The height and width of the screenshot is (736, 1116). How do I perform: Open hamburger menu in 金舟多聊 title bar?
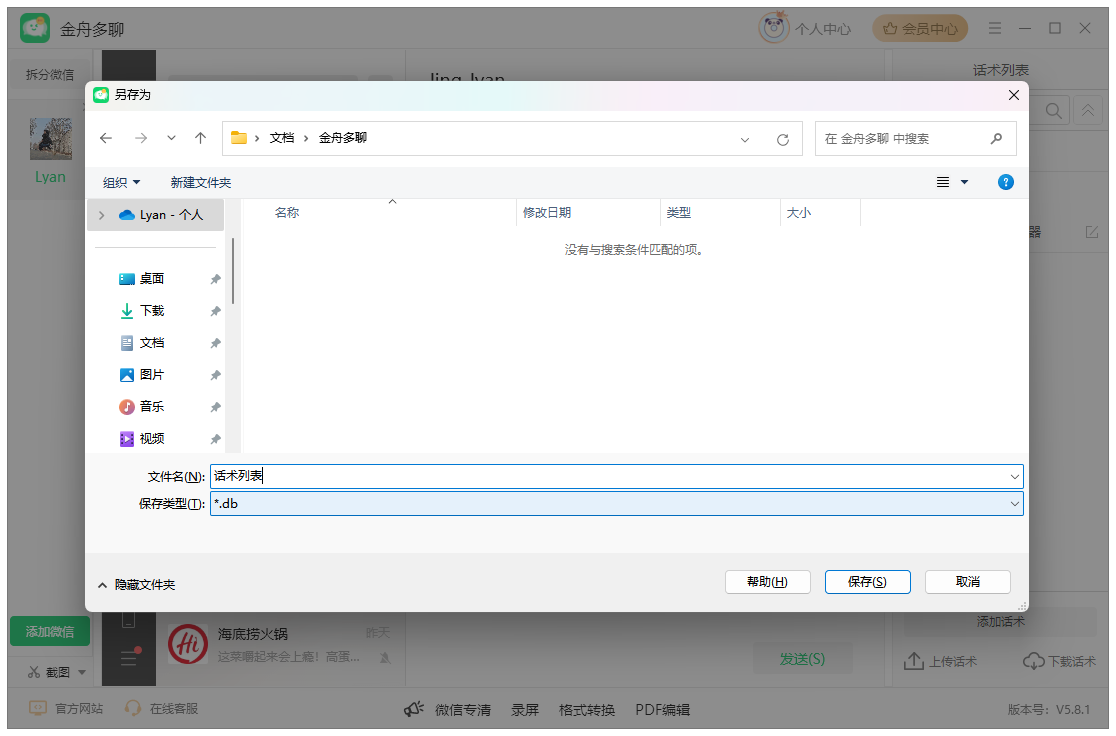[995, 28]
